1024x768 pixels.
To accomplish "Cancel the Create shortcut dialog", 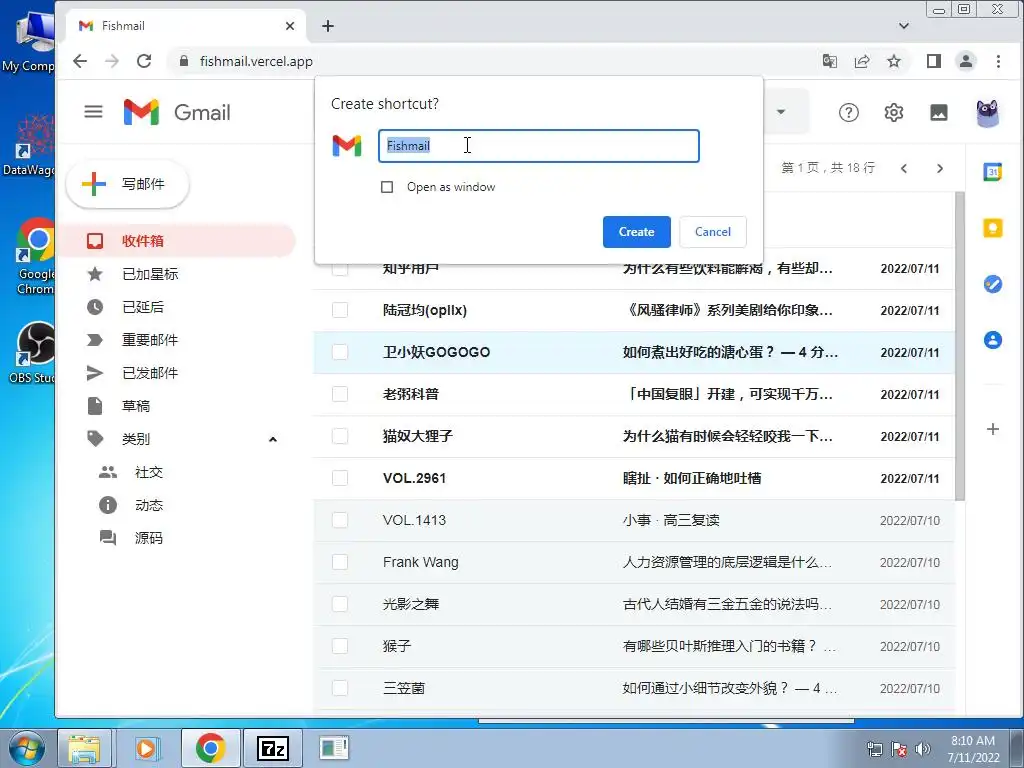I will point(712,232).
